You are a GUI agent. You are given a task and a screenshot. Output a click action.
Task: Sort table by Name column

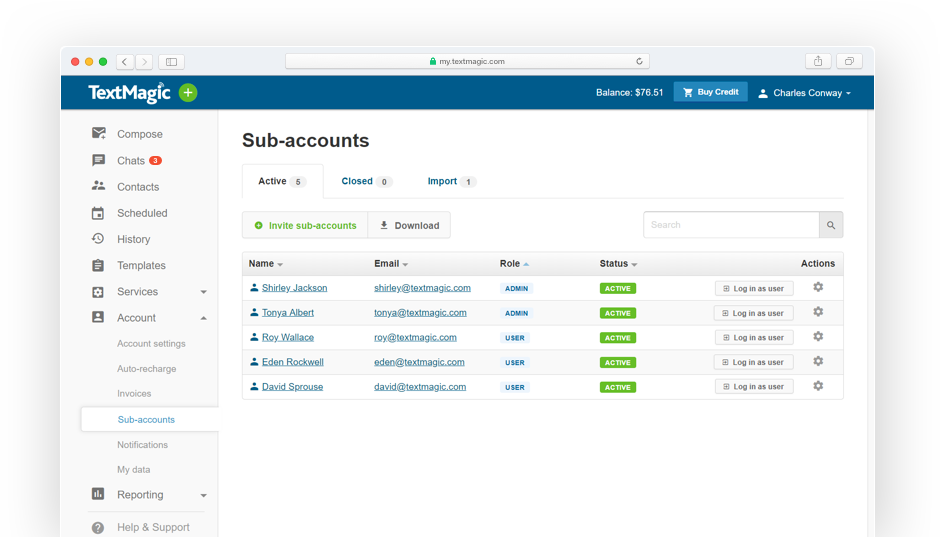tap(266, 264)
